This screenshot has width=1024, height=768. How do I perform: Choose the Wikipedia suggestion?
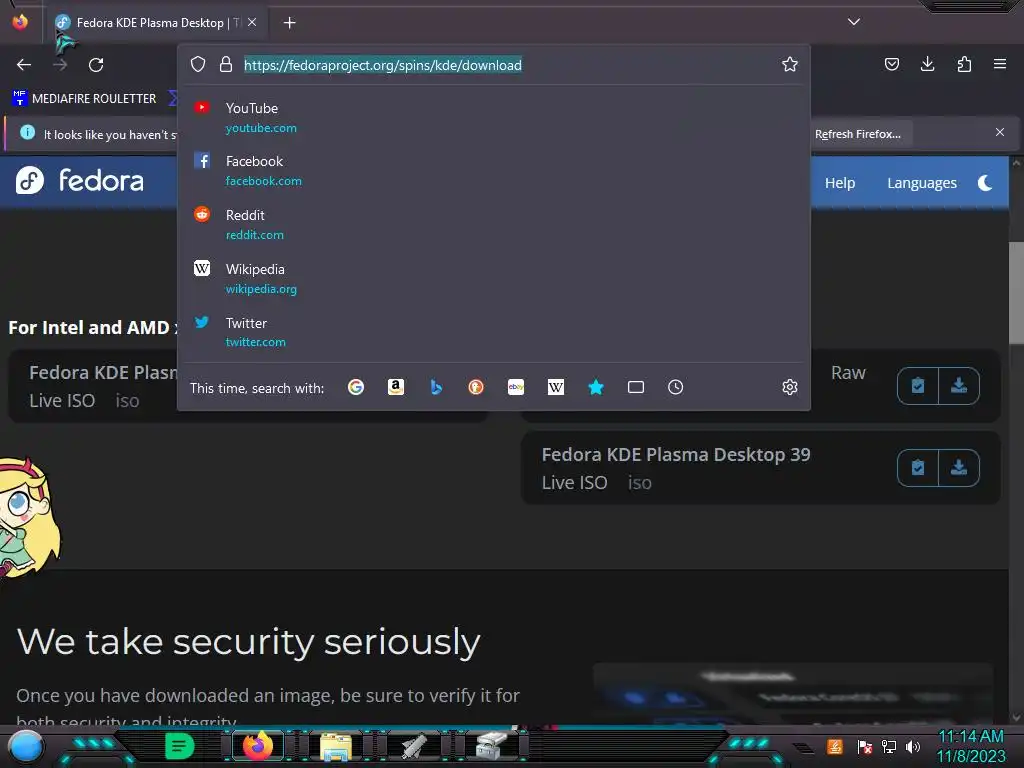pyautogui.click(x=494, y=278)
